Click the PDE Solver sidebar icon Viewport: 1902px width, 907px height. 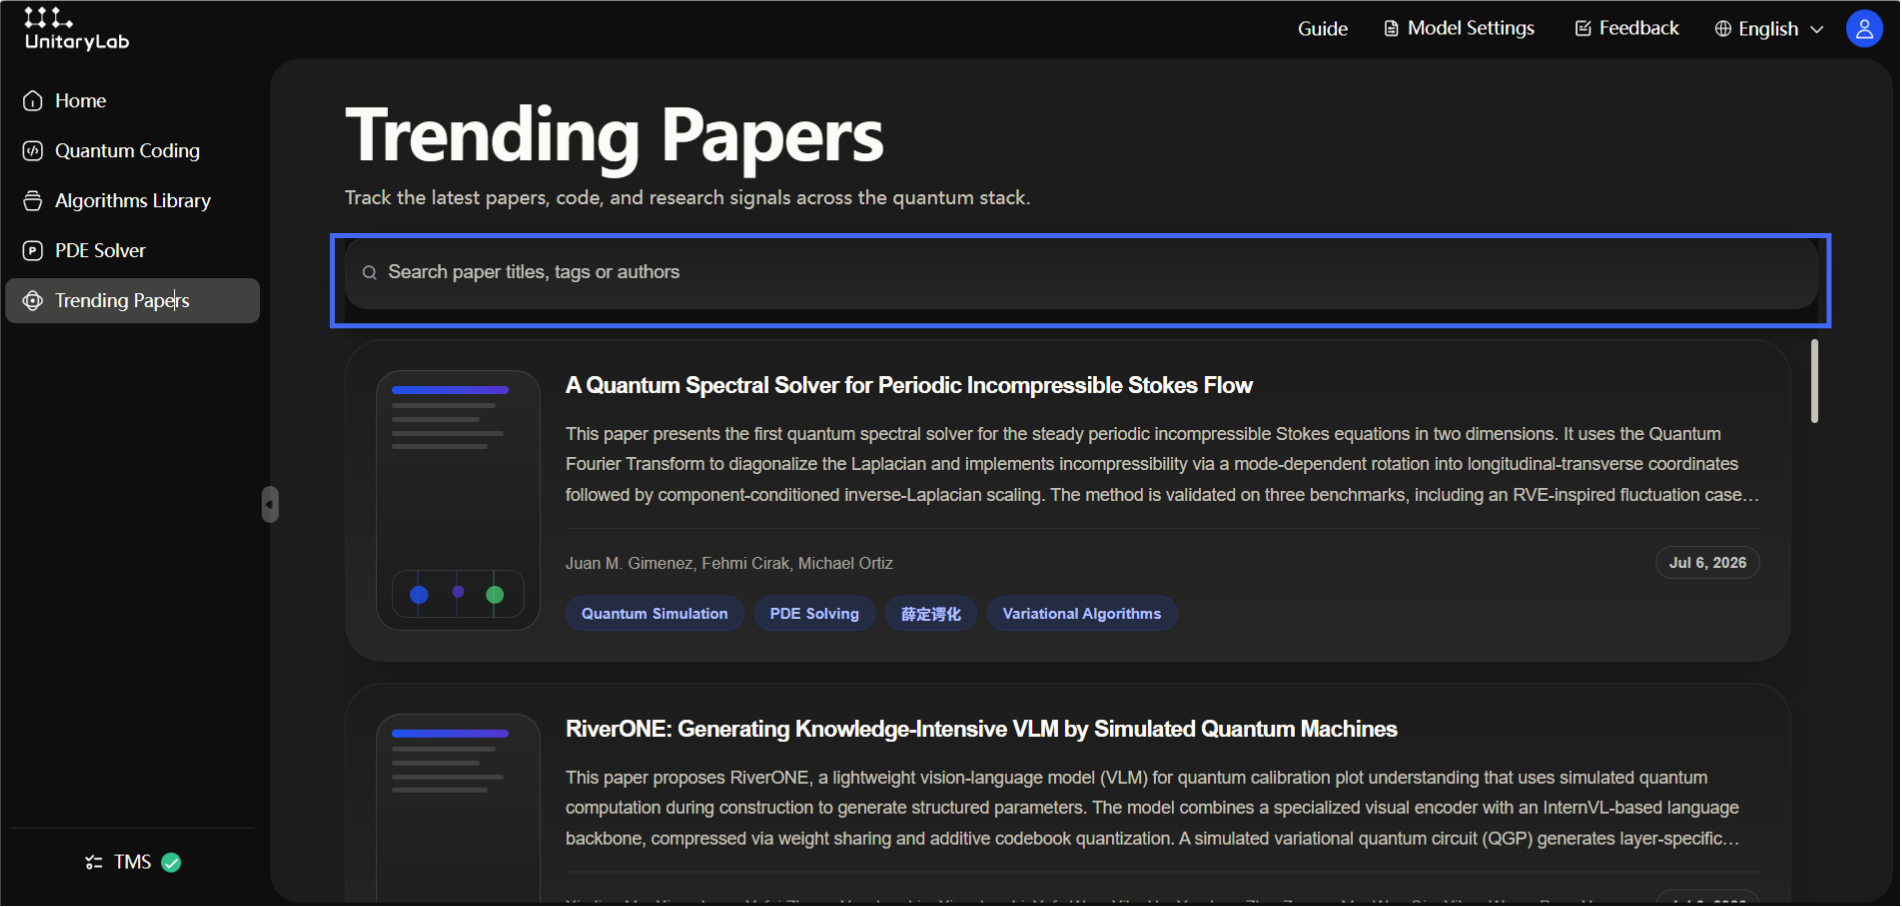pos(33,251)
